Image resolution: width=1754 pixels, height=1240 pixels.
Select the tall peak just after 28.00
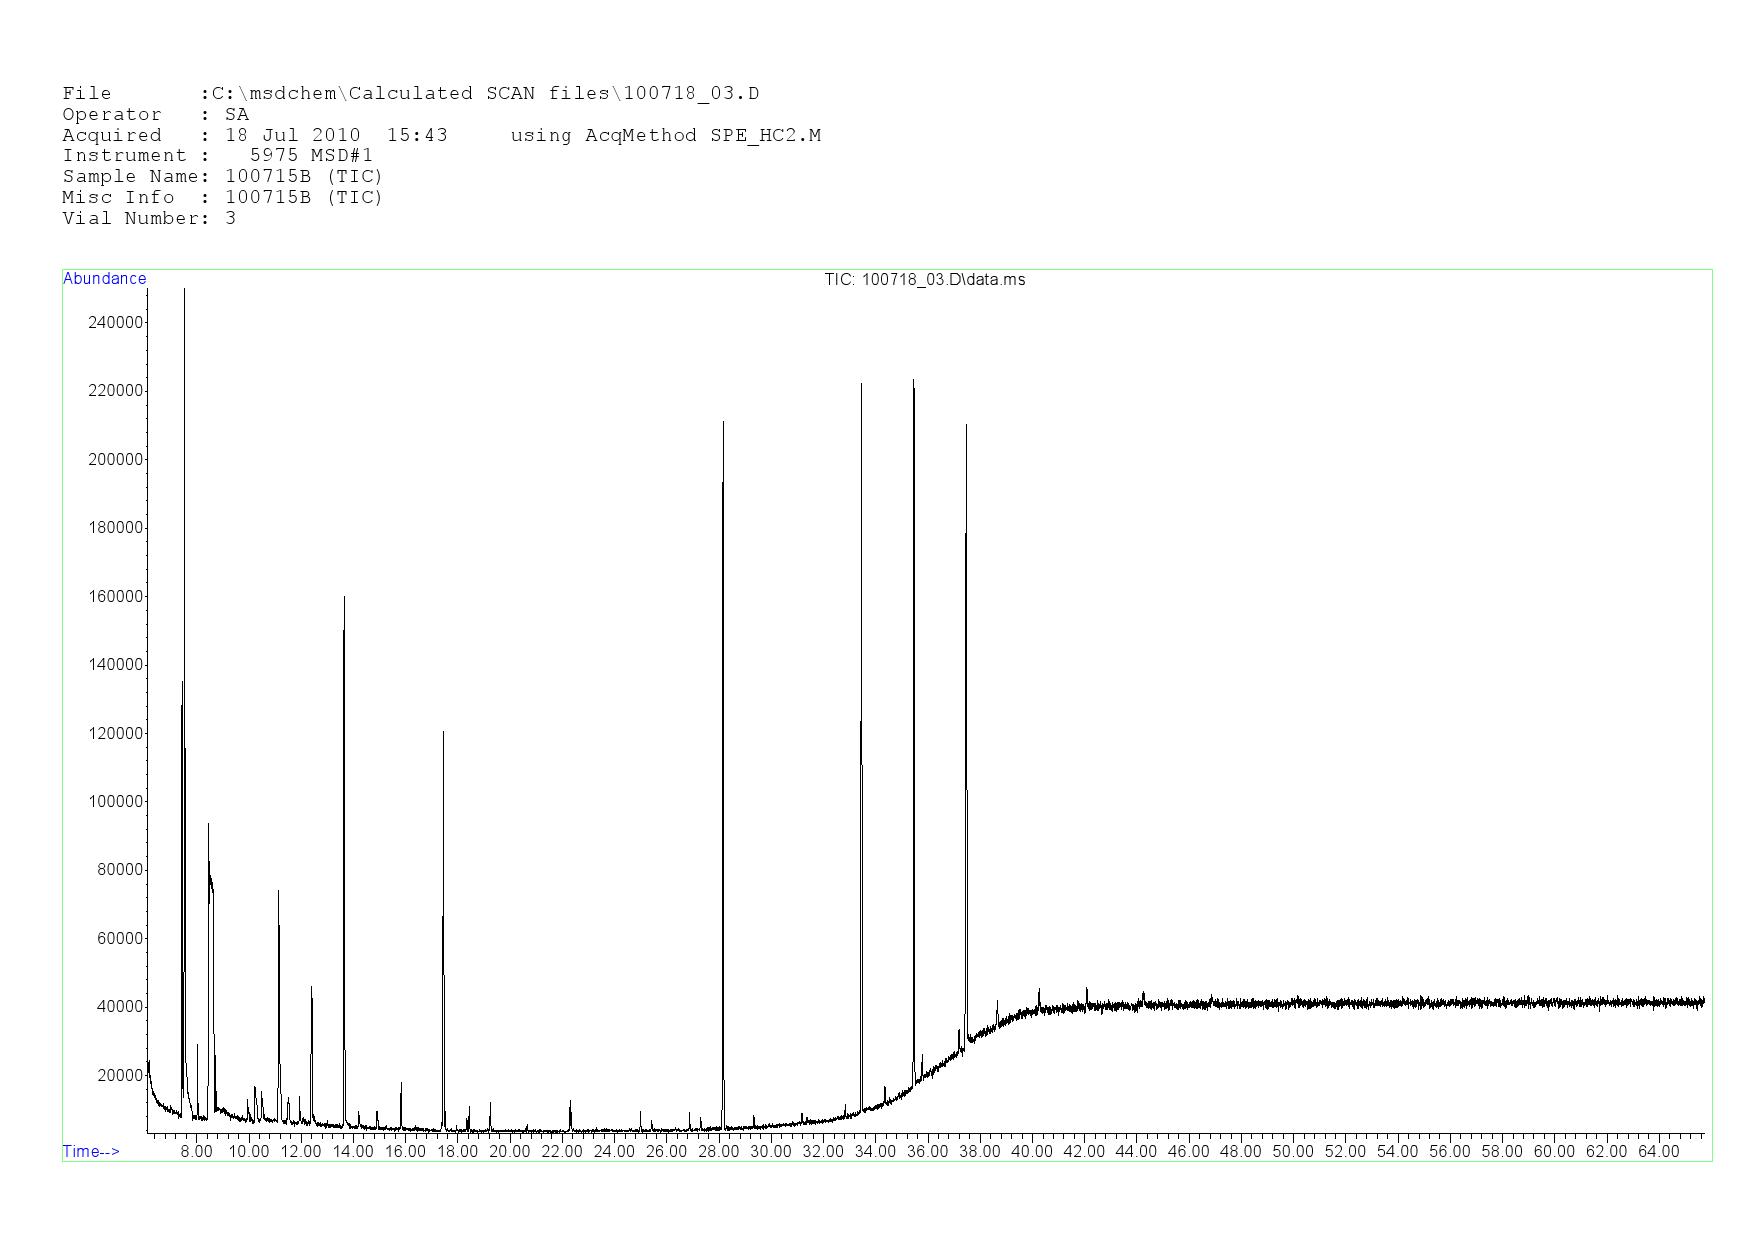(723, 425)
